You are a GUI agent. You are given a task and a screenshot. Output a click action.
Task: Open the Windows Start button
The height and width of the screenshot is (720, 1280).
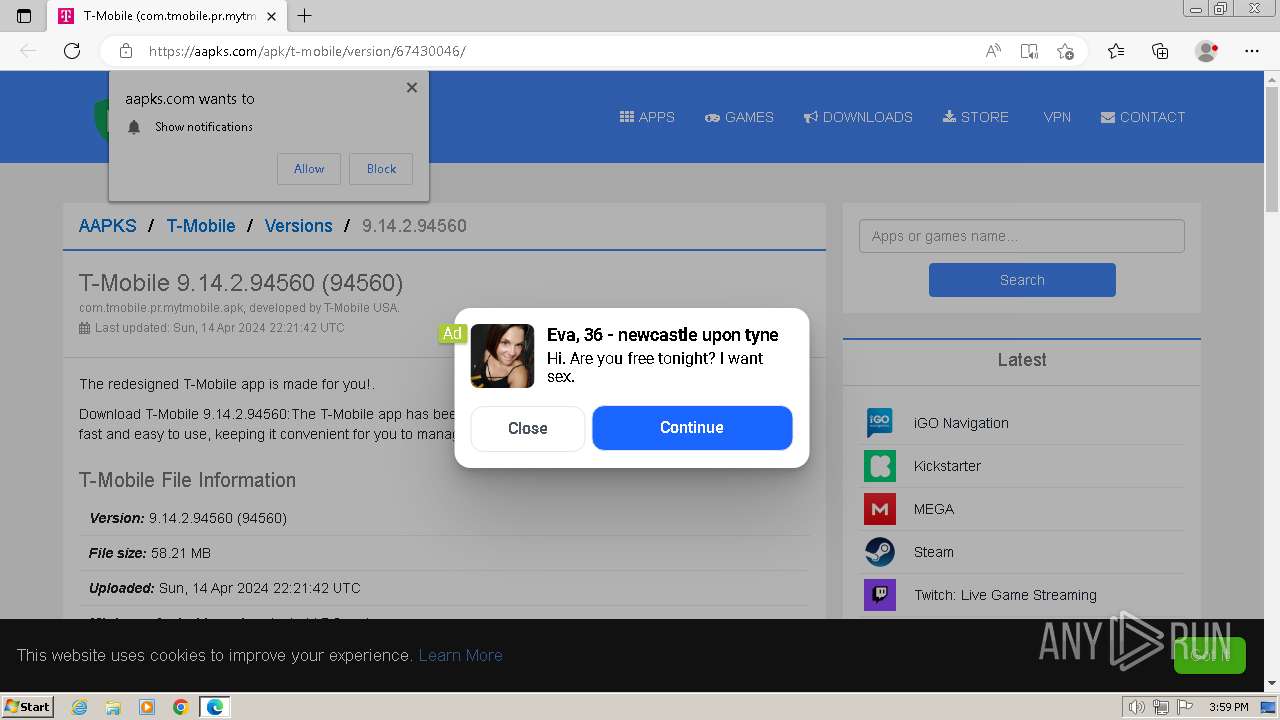point(27,706)
